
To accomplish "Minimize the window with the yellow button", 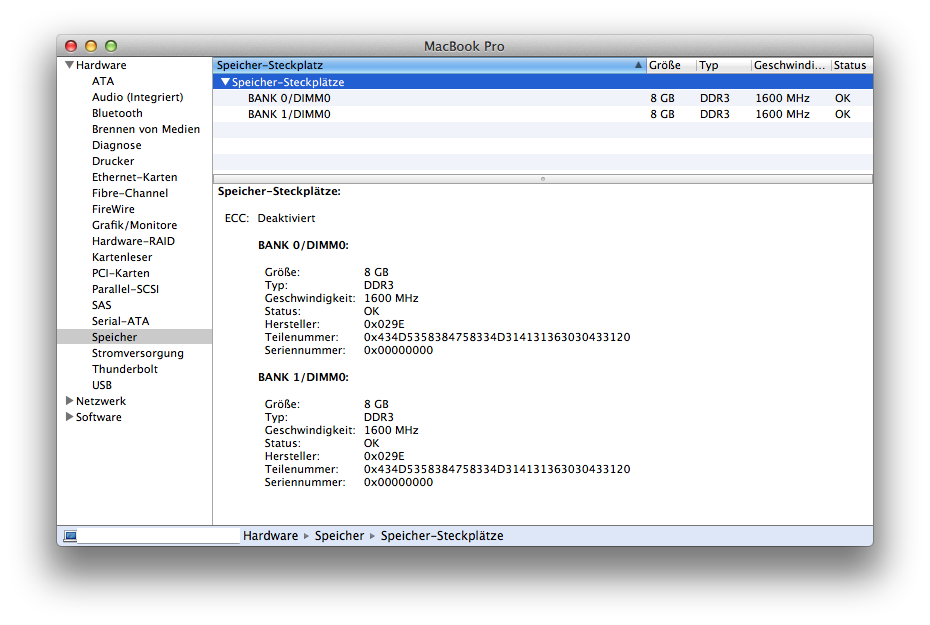I will (91, 46).
